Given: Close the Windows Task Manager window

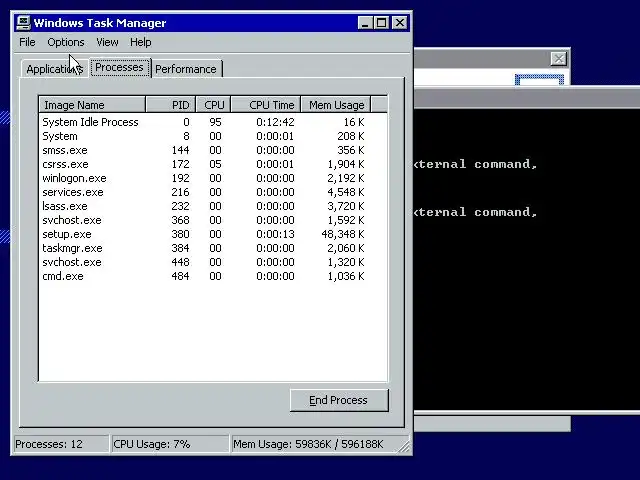Looking at the screenshot, I should click(x=400, y=22).
